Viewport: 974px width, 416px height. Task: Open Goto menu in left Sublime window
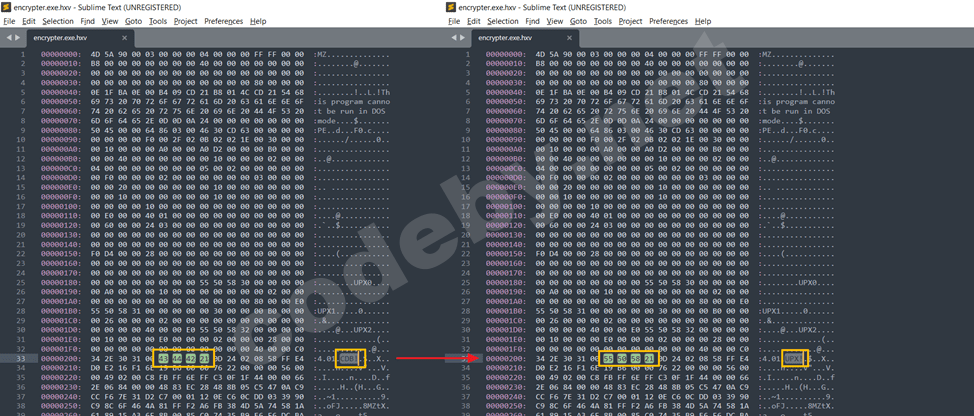click(134, 21)
